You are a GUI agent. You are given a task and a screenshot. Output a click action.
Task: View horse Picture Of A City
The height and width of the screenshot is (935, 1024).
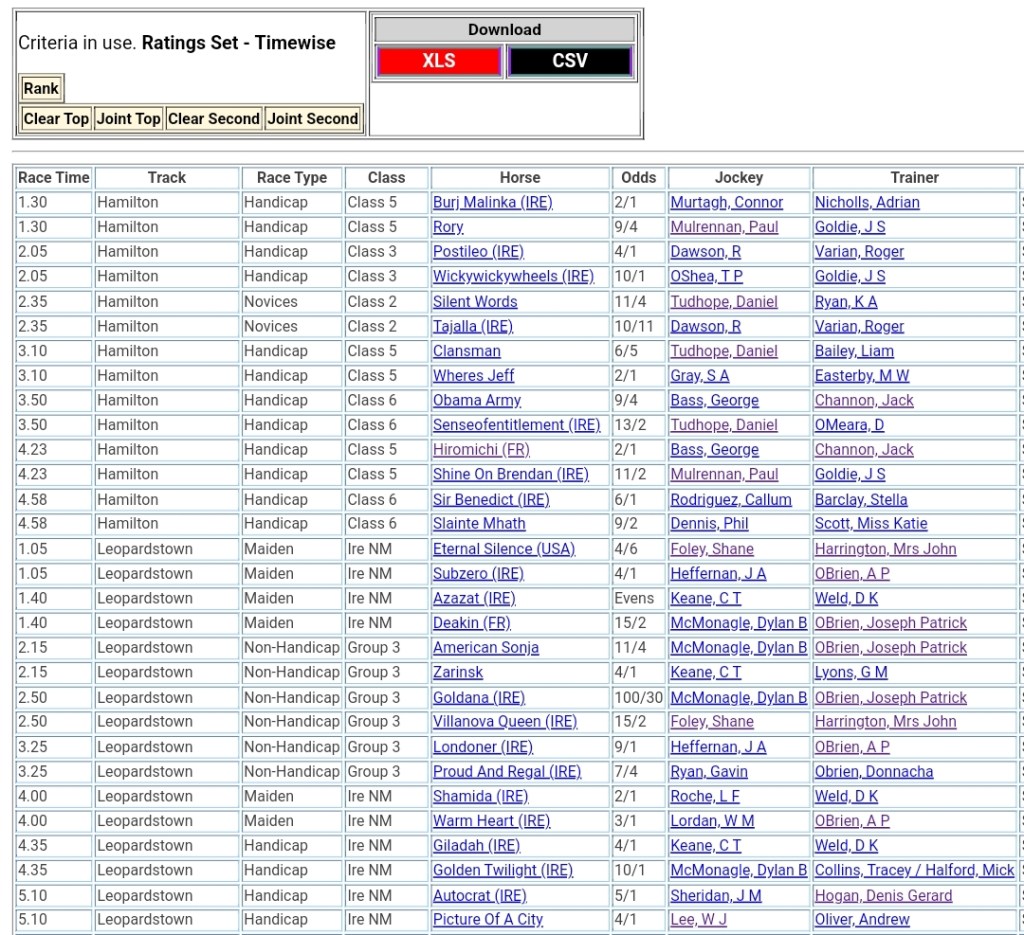(x=487, y=919)
